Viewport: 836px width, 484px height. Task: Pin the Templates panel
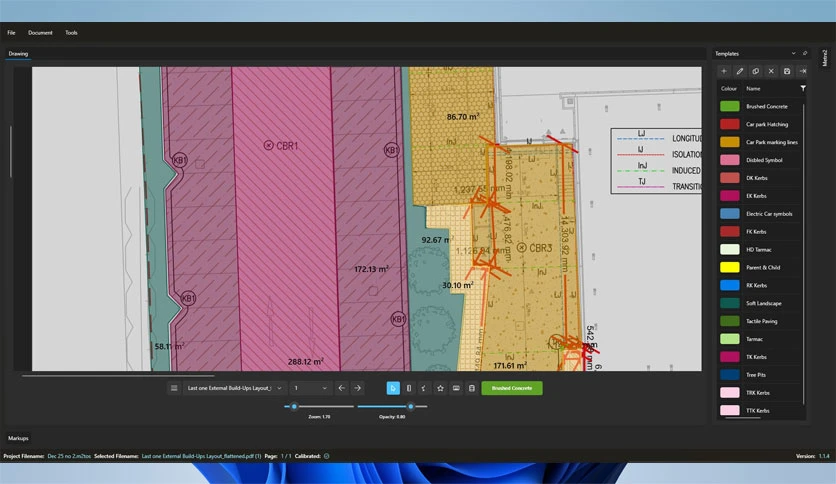point(805,53)
